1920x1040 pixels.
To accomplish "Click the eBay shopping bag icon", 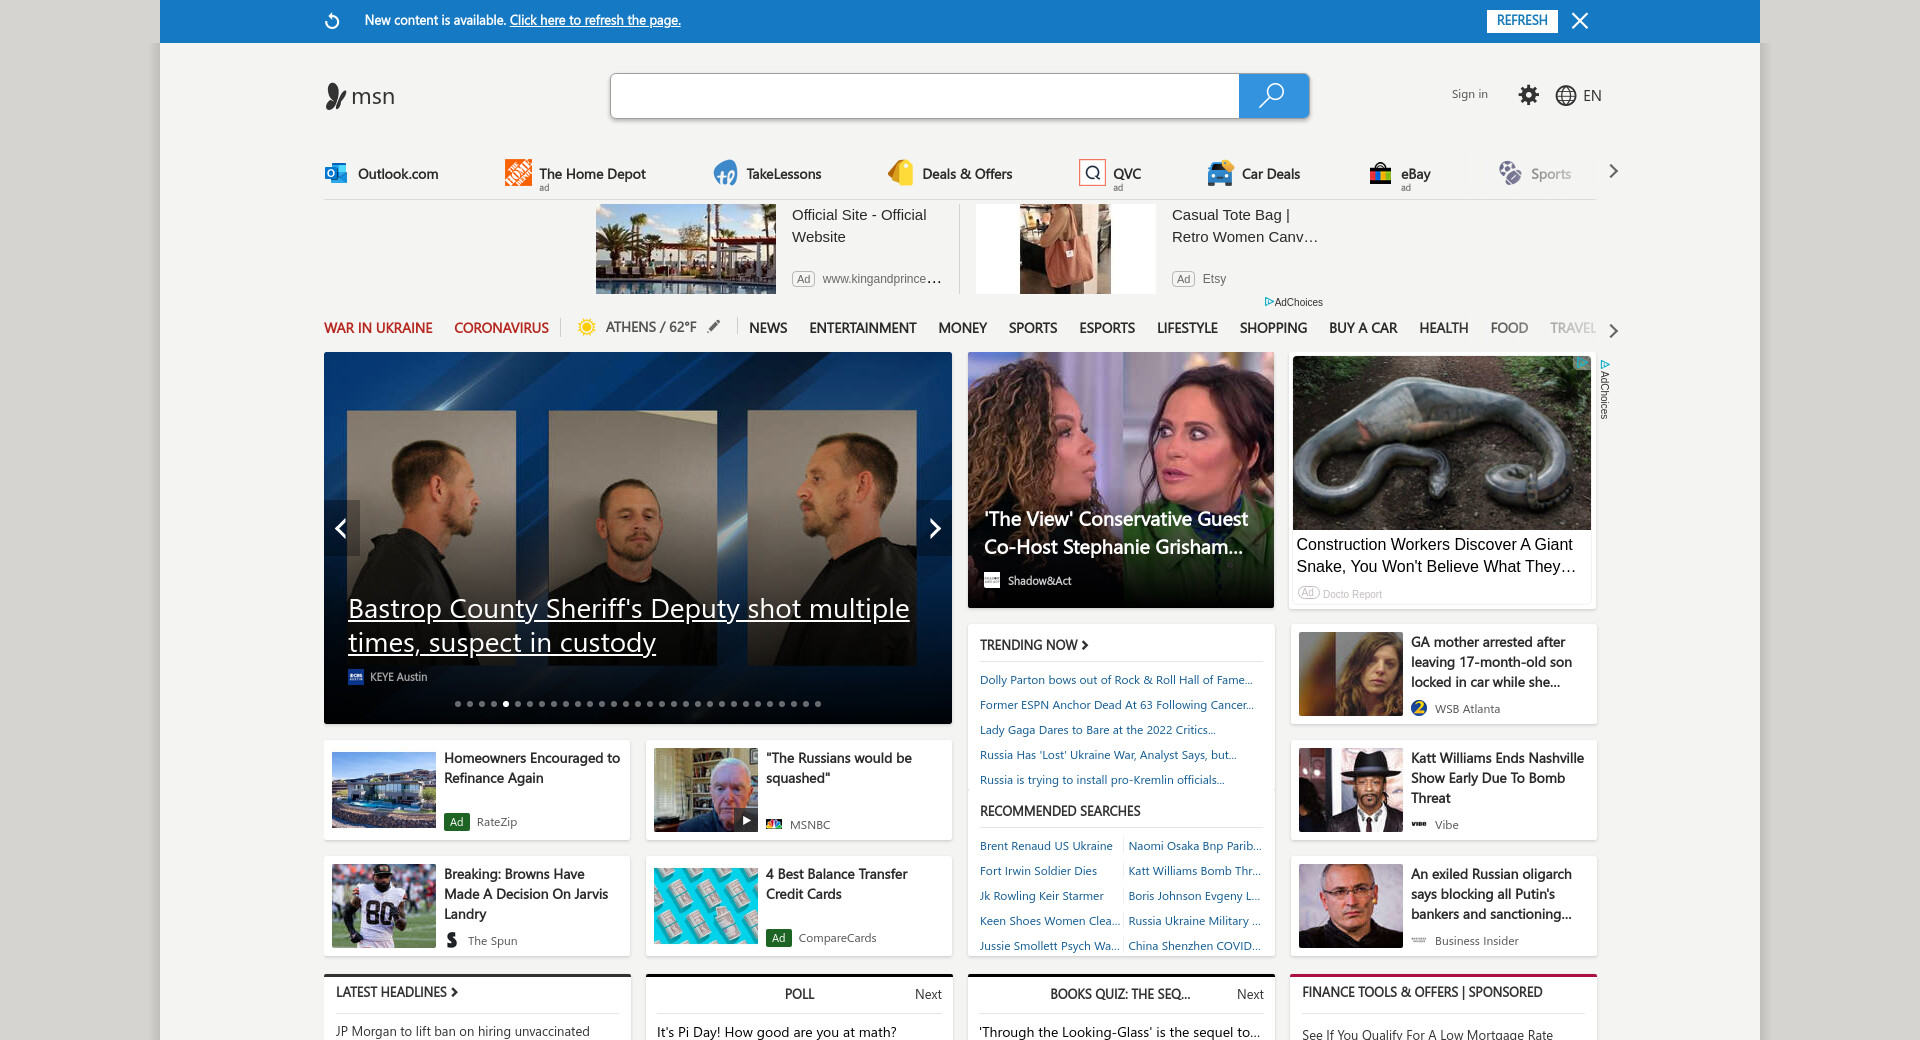I will 1380,174.
